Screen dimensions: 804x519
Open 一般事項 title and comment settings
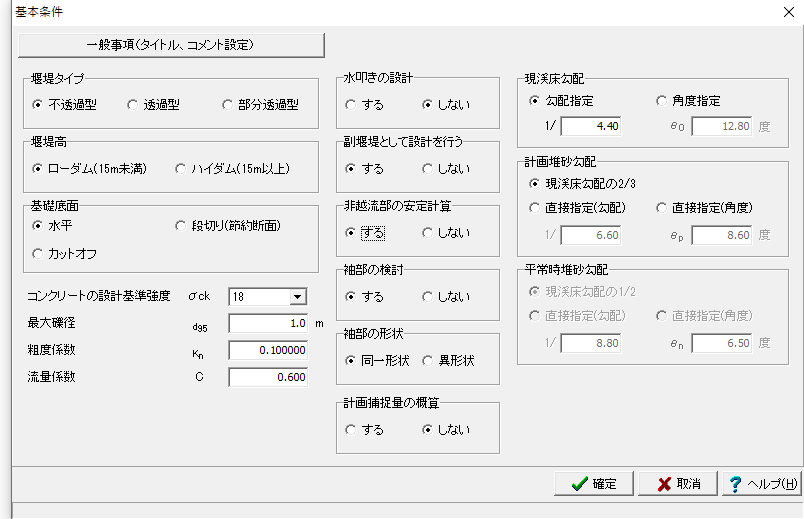coord(171,45)
